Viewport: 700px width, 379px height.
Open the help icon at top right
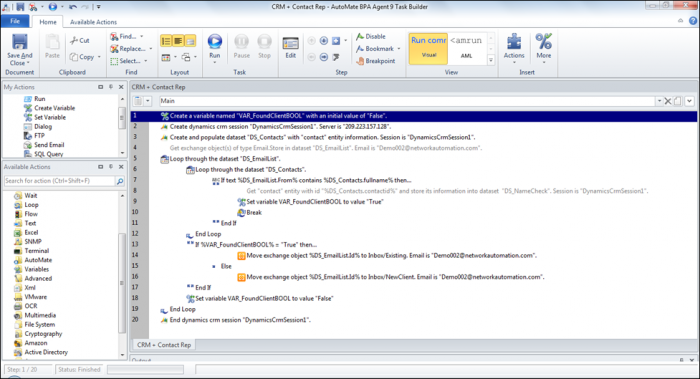coord(693,21)
